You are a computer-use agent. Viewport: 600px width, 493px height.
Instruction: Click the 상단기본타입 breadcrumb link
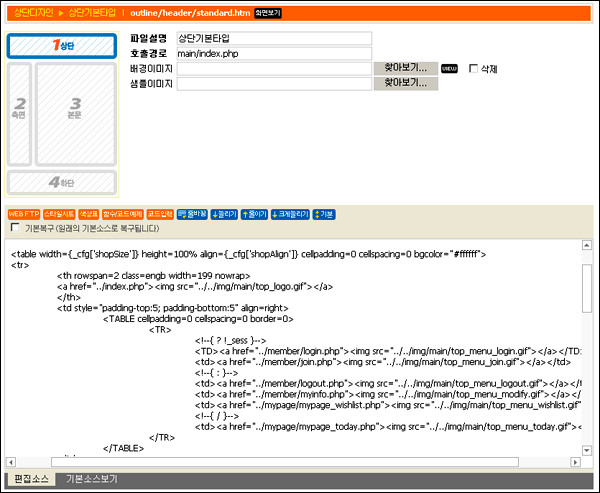[92, 13]
